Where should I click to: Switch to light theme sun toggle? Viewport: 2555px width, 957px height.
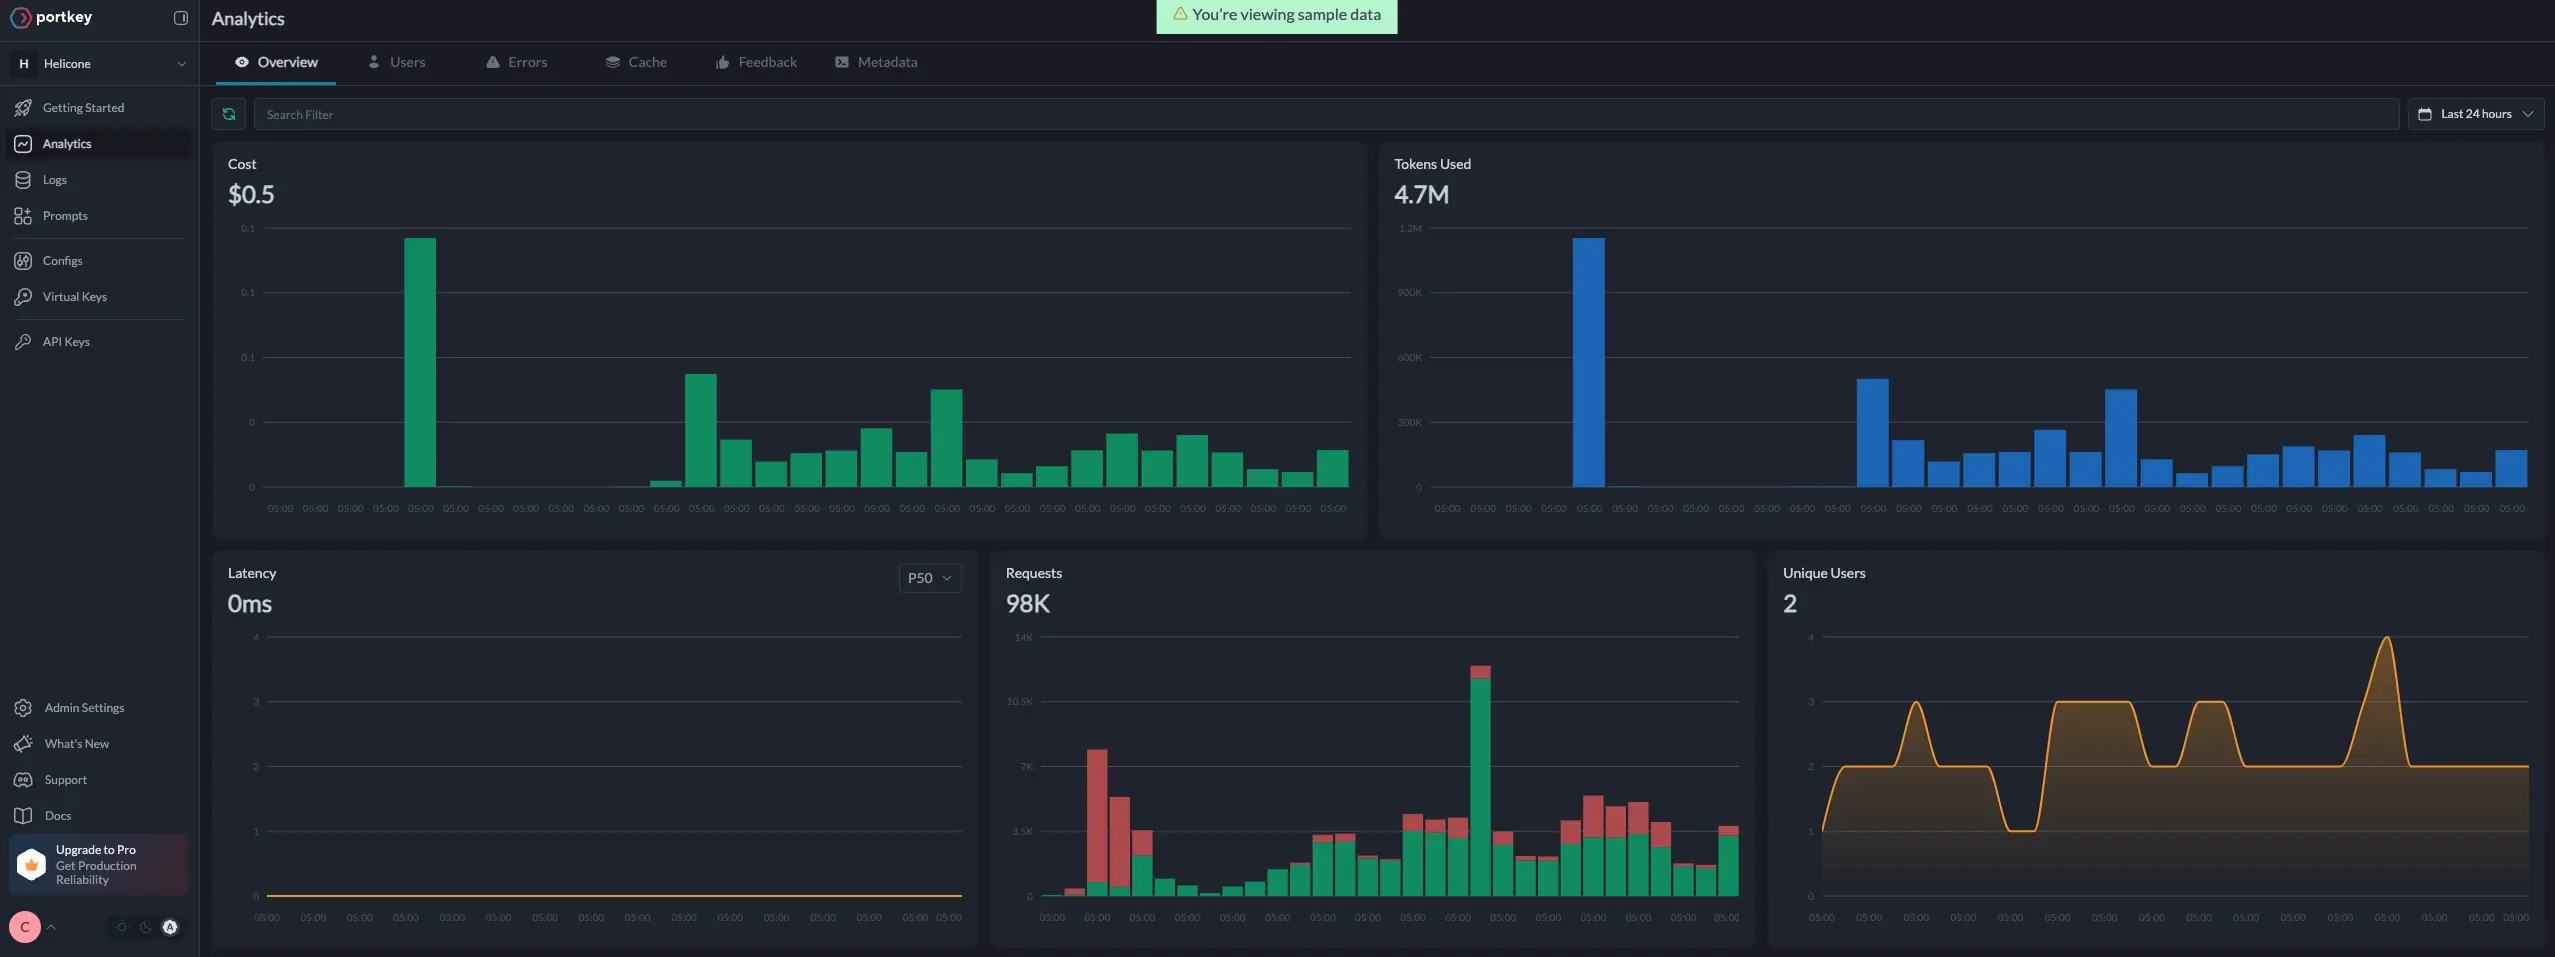tap(122, 927)
